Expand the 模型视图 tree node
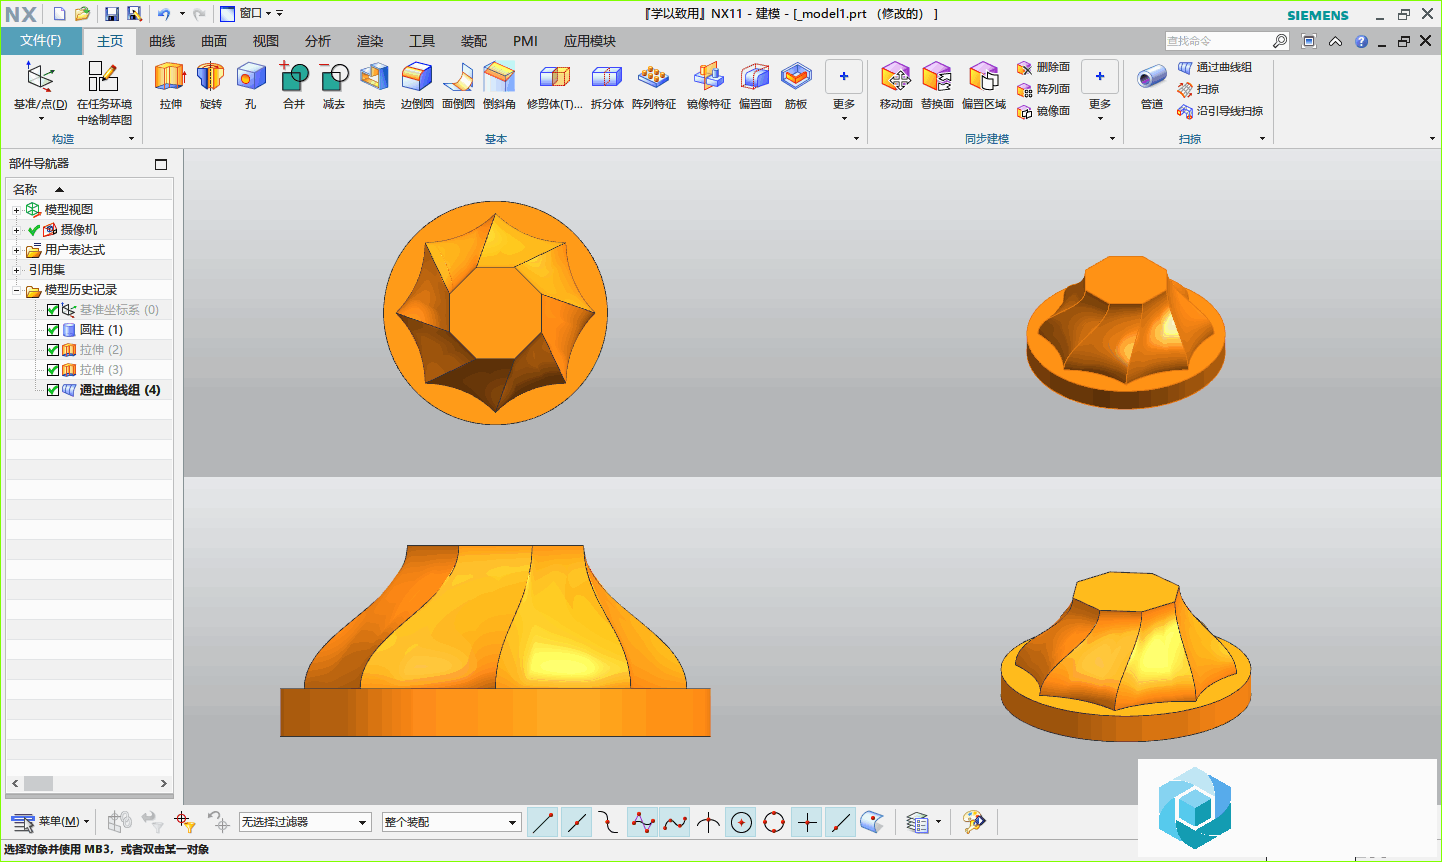This screenshot has width=1442, height=862. [16, 210]
